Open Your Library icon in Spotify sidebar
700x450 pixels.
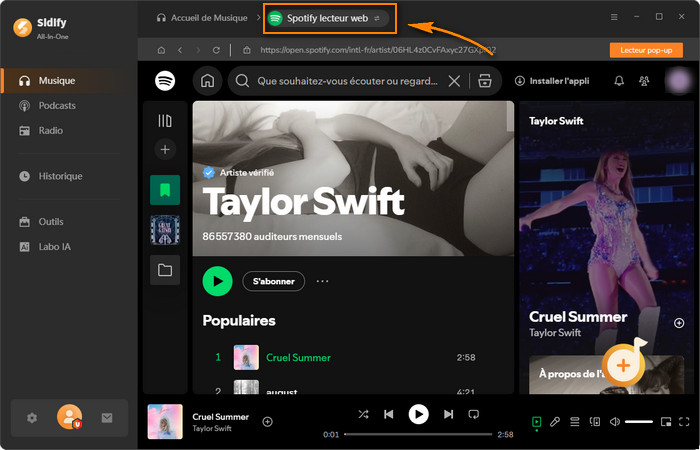(165, 121)
